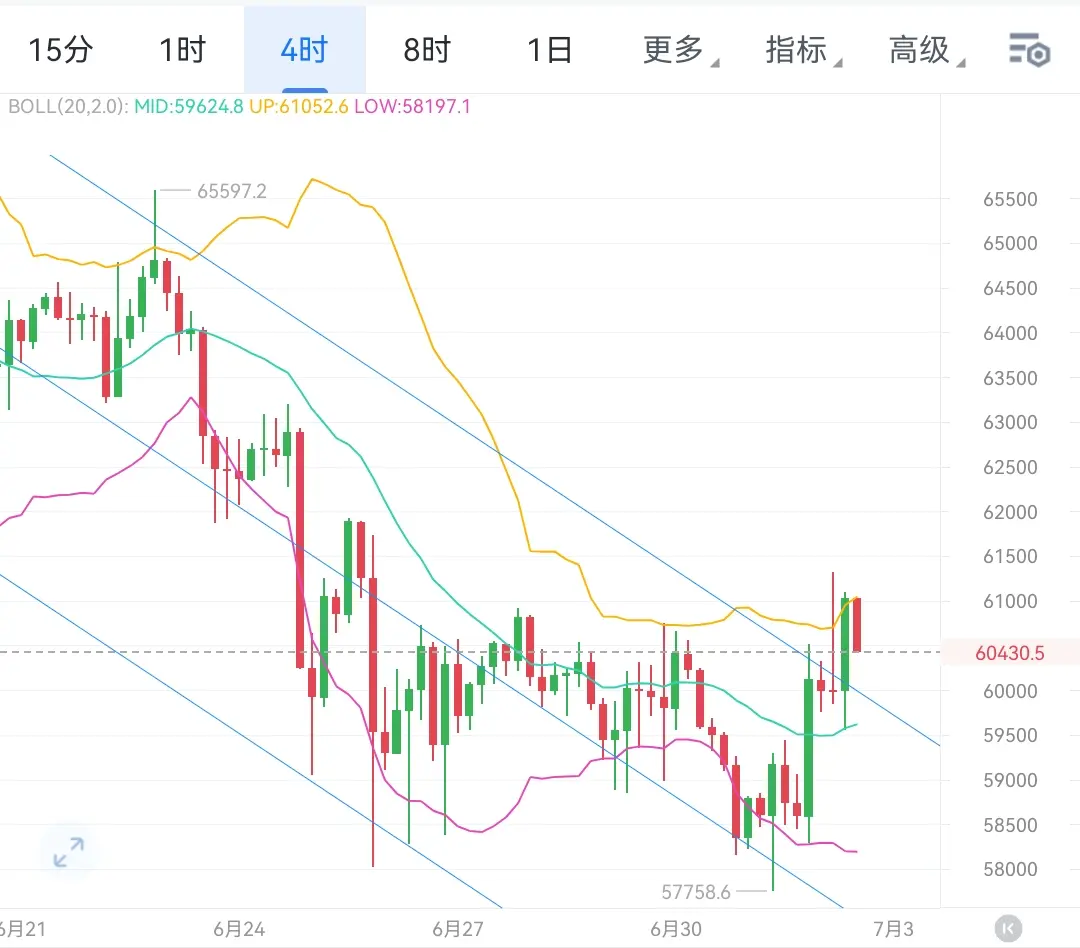
Task: Open the chart settings icon
Action: 1030,50
